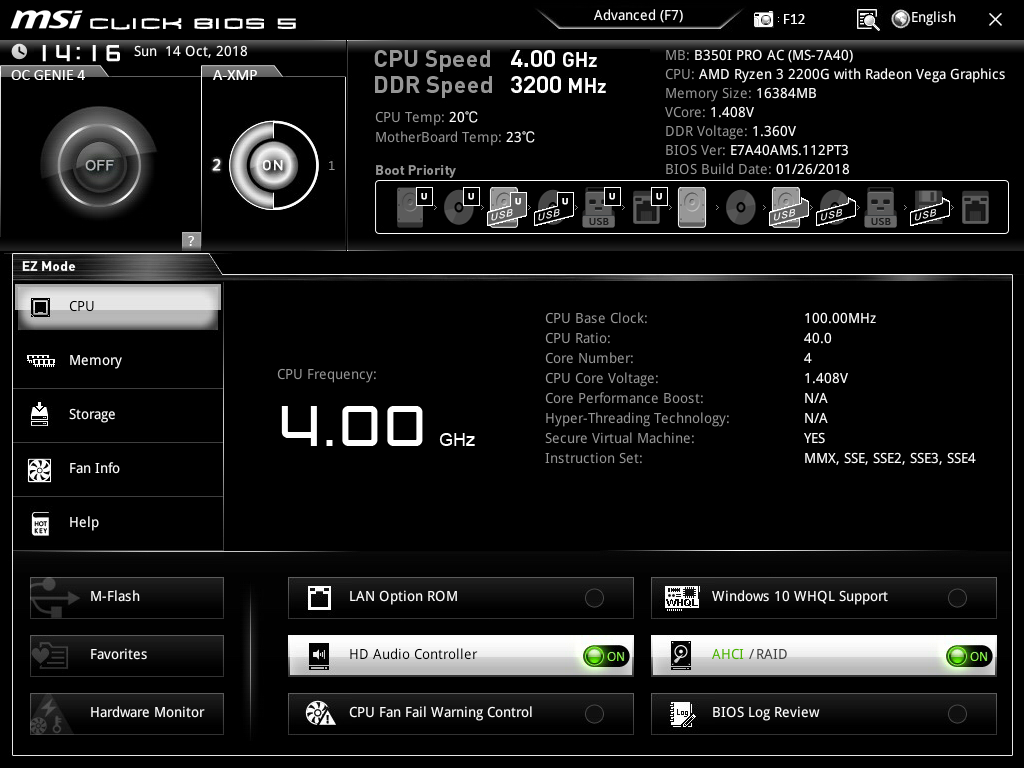Close the BIOS with the X button
Screen dimensions: 1024x768
995,20
